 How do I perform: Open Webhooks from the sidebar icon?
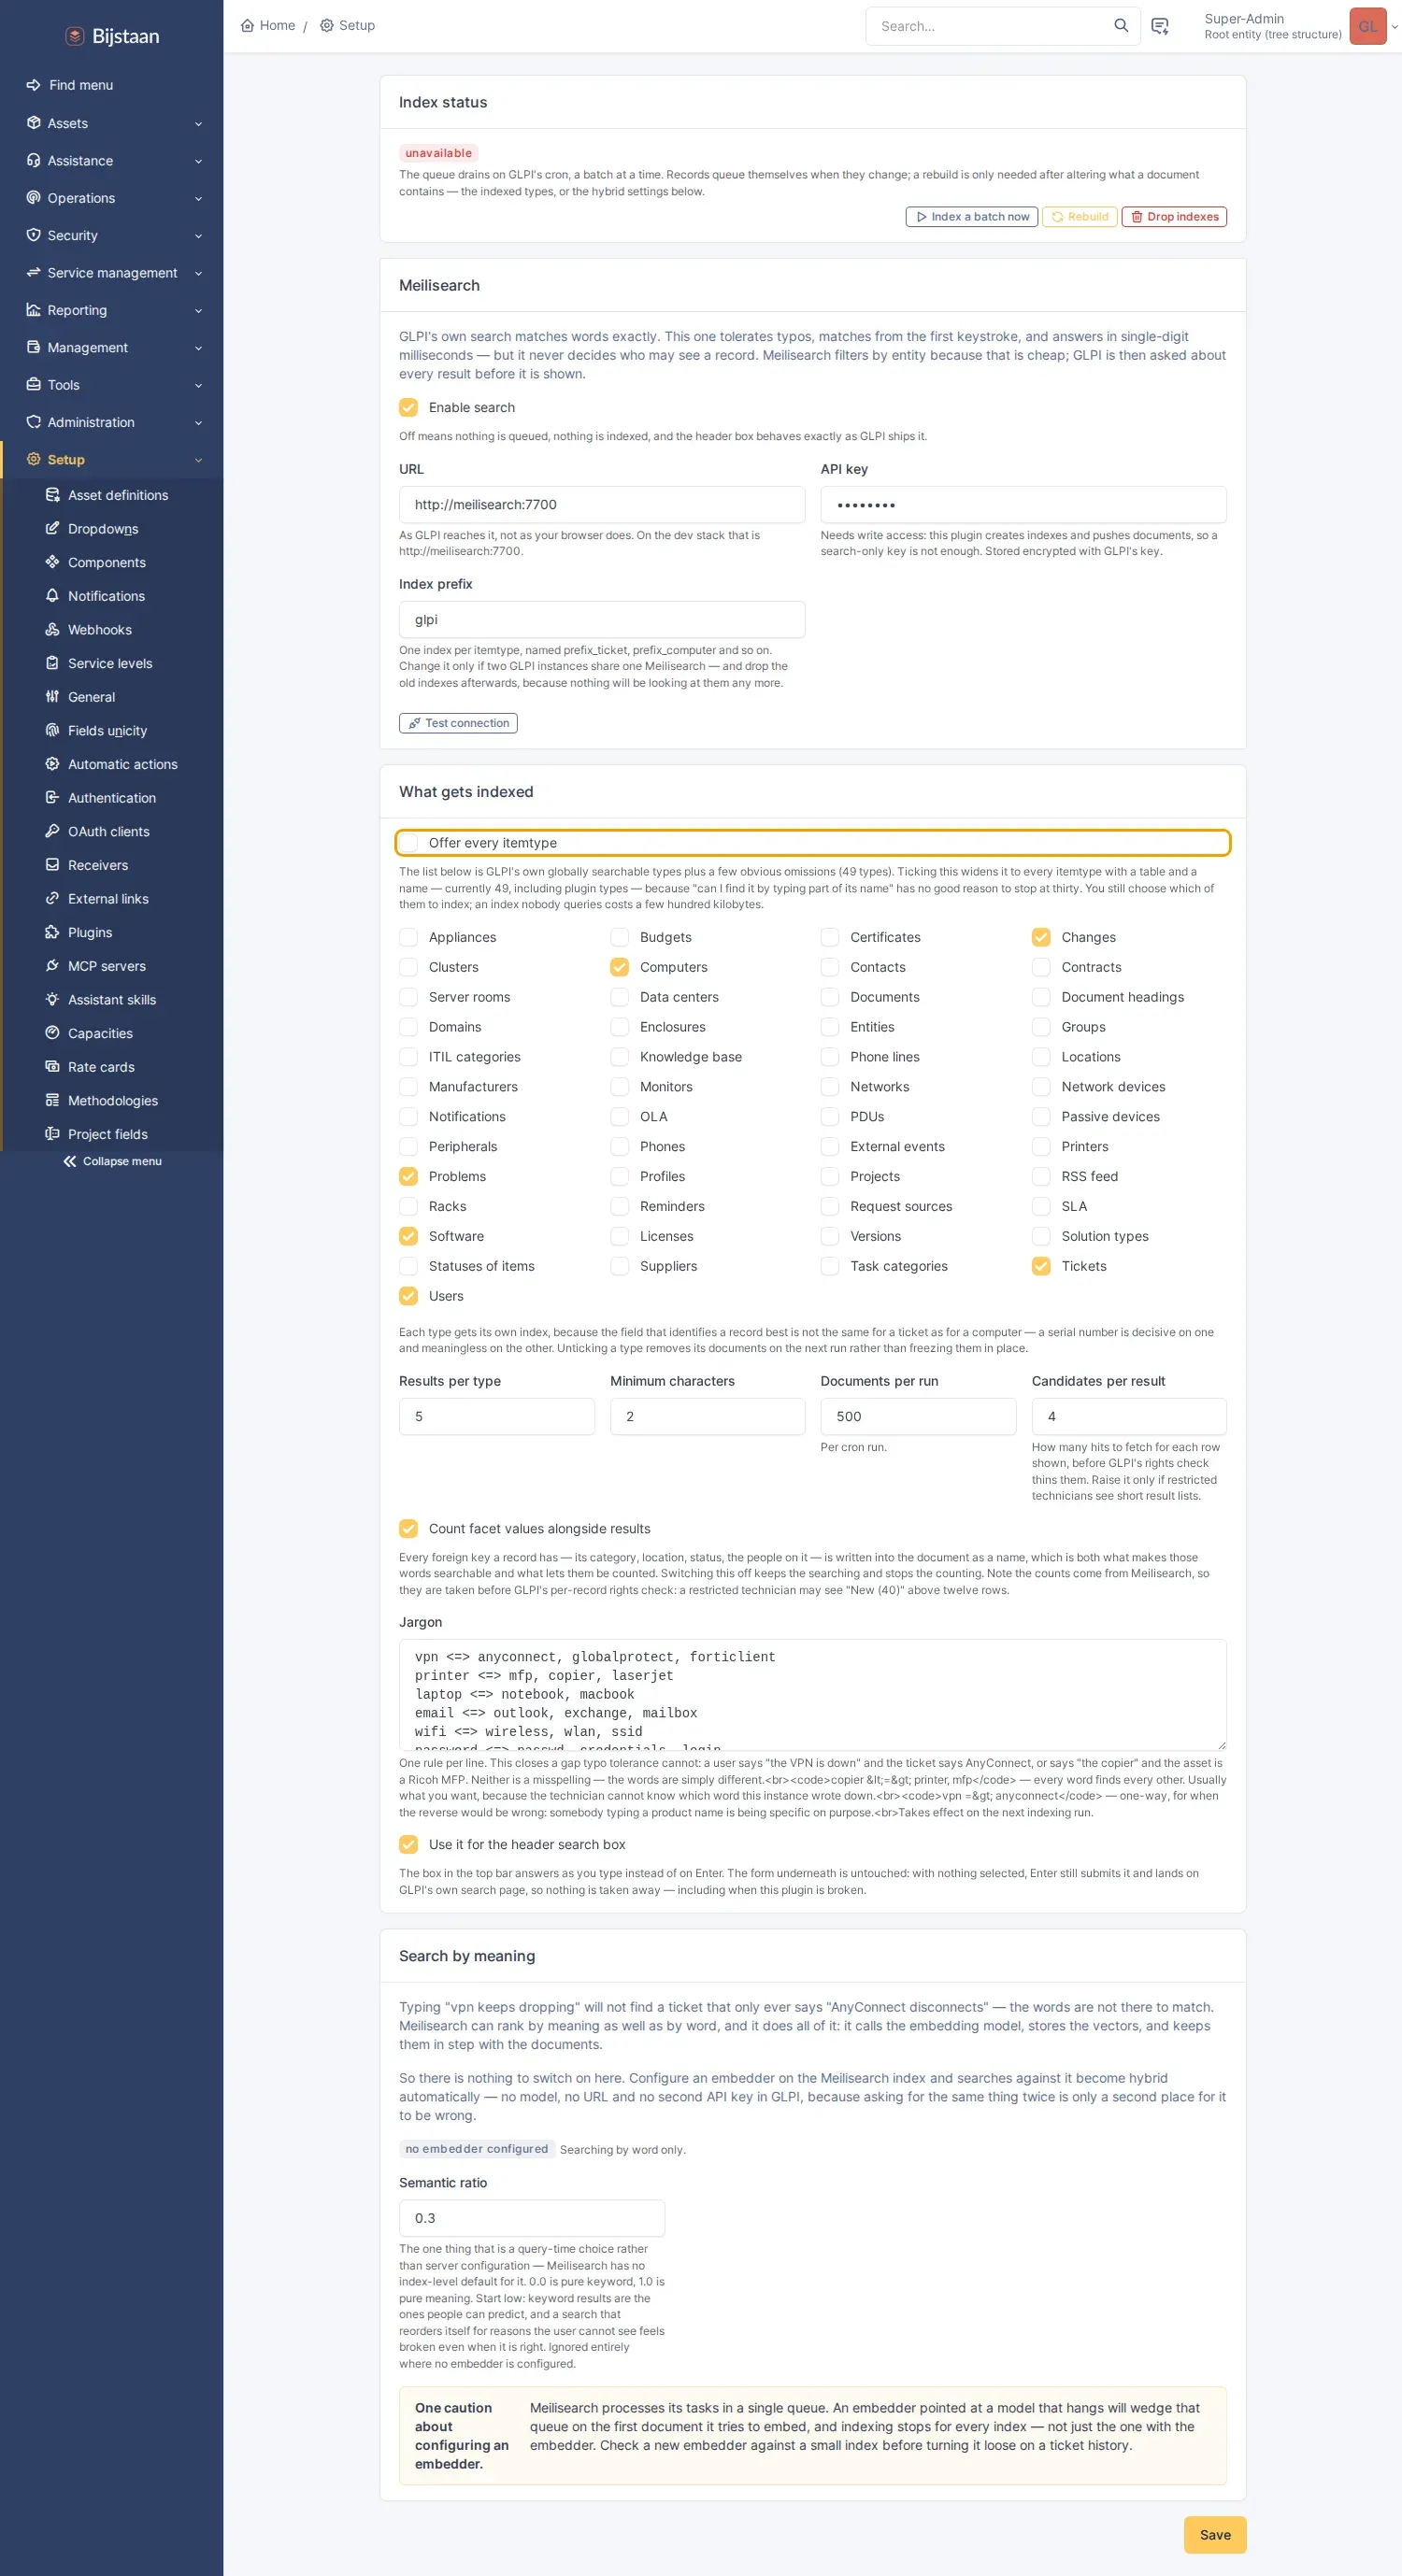(53, 629)
